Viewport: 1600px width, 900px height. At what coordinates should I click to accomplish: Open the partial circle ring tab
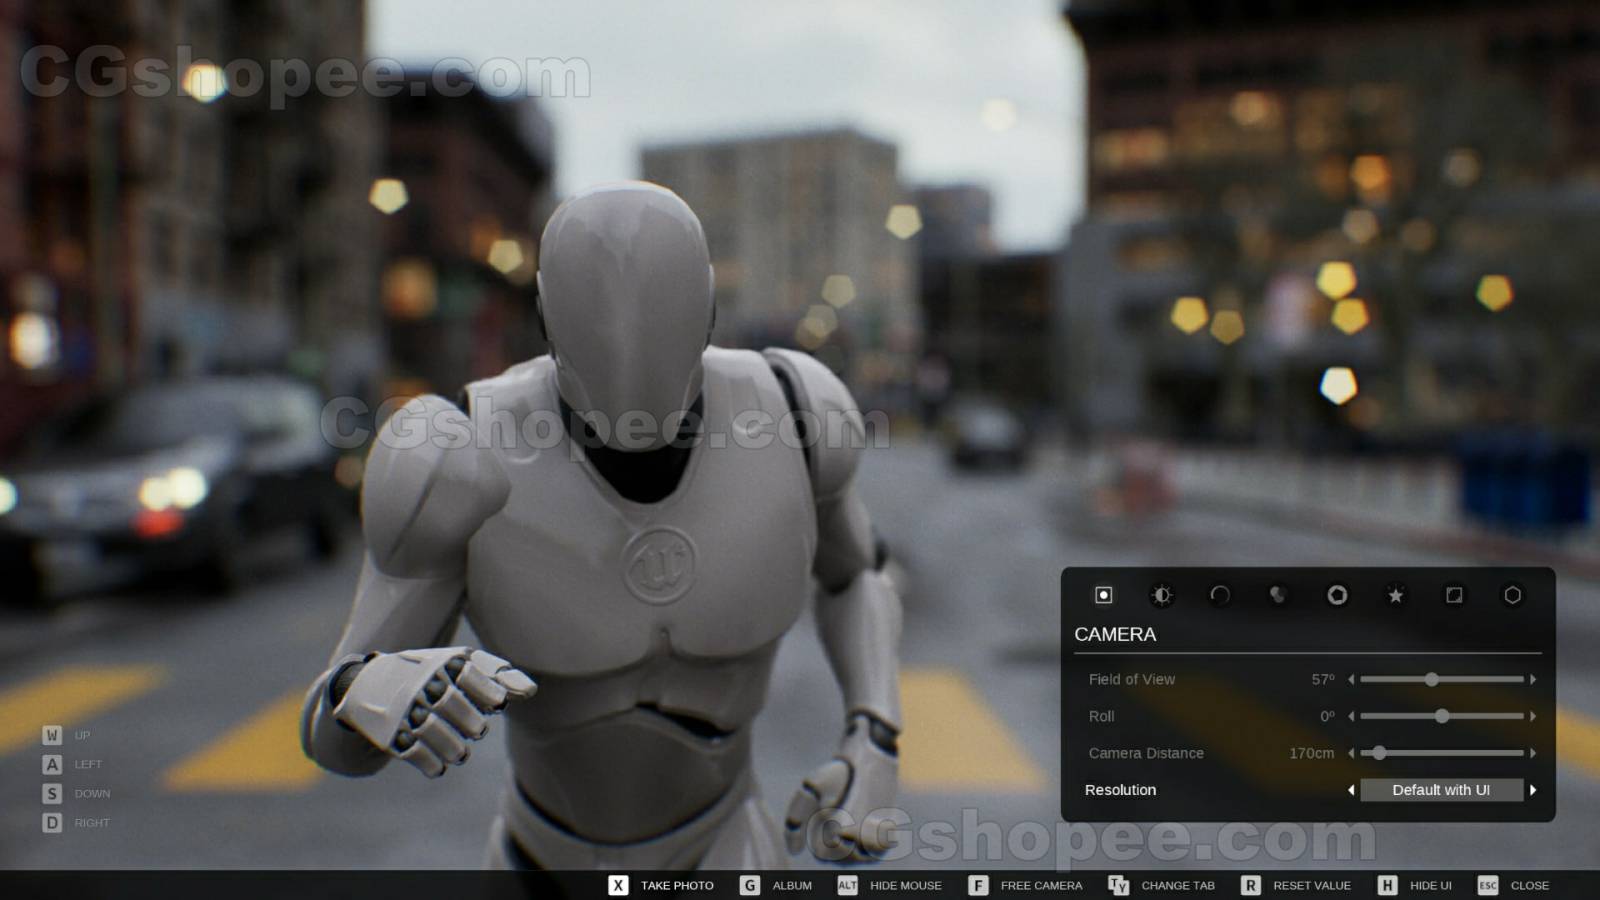coord(1220,595)
